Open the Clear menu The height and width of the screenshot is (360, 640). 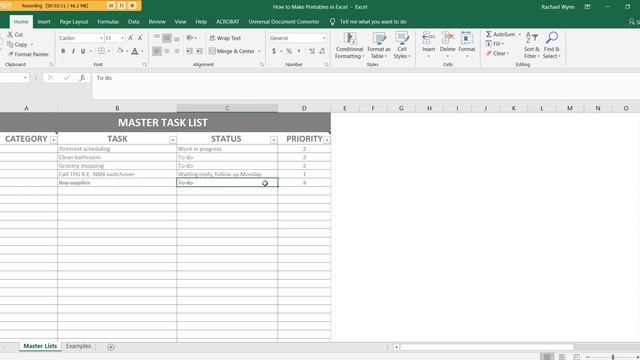click(x=498, y=53)
